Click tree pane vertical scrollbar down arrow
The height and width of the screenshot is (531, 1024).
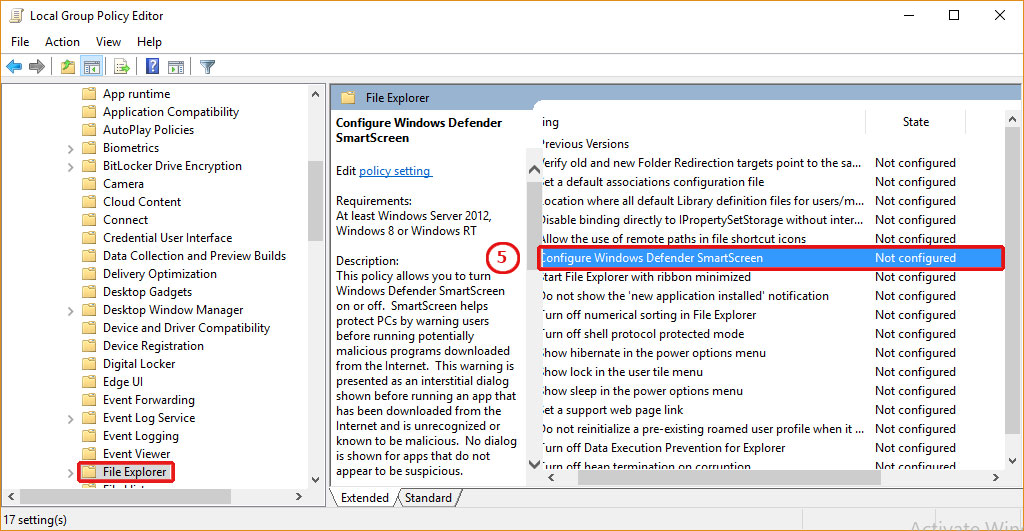(315, 479)
